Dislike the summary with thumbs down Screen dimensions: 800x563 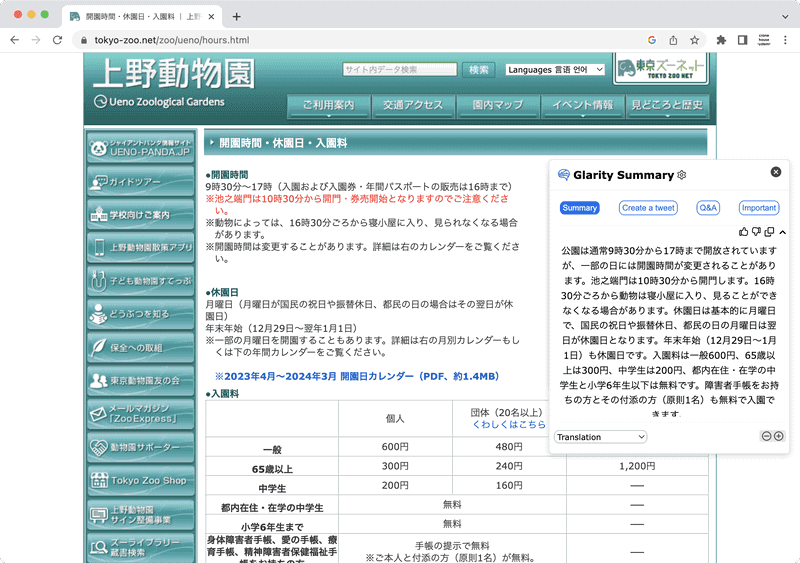pyautogui.click(x=756, y=232)
